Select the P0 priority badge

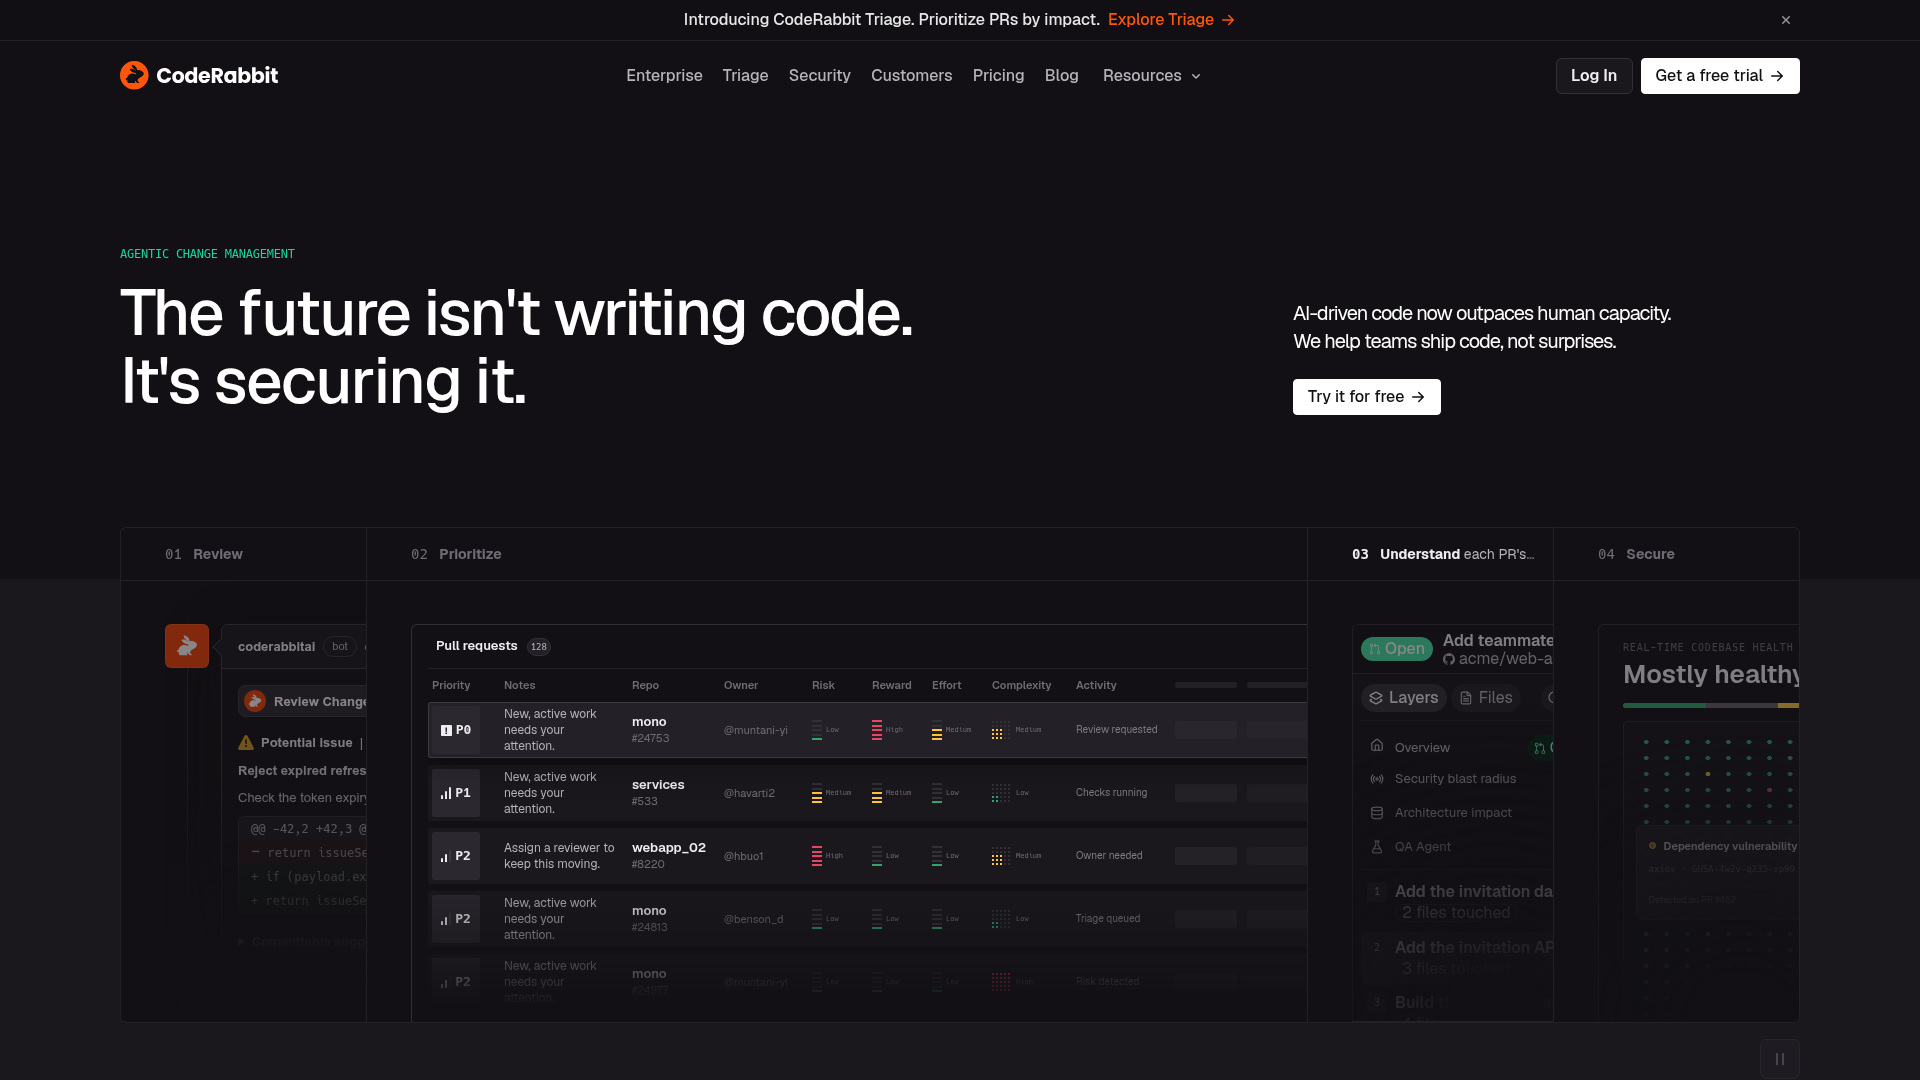pos(456,730)
